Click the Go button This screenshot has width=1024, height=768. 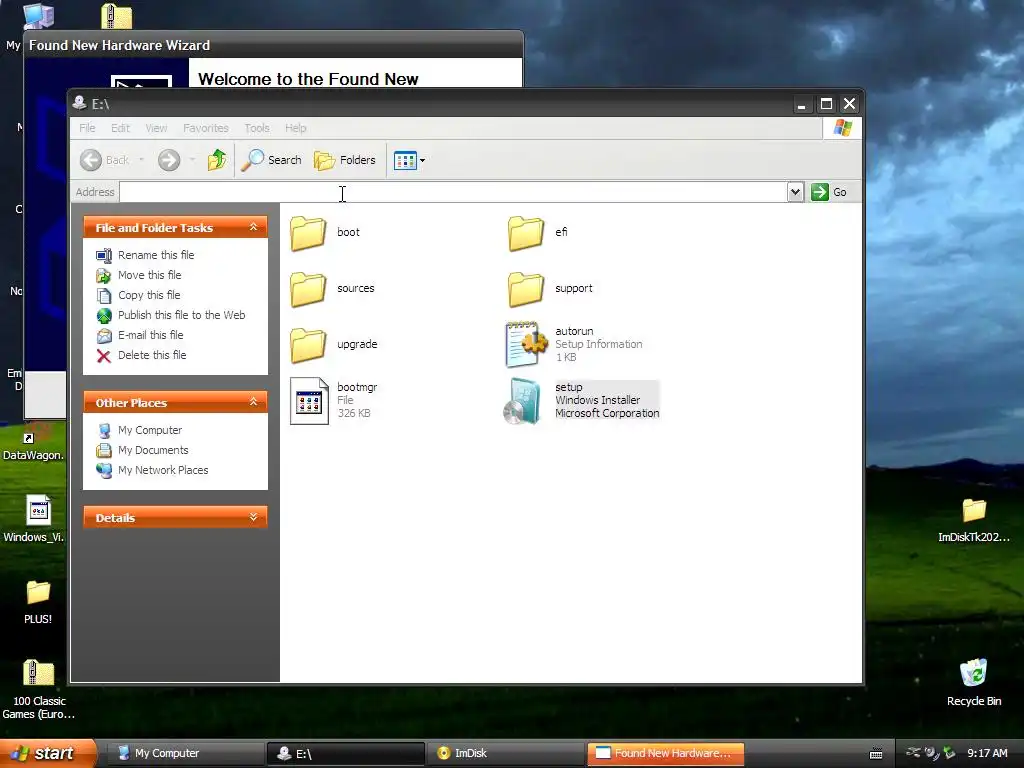coord(829,192)
